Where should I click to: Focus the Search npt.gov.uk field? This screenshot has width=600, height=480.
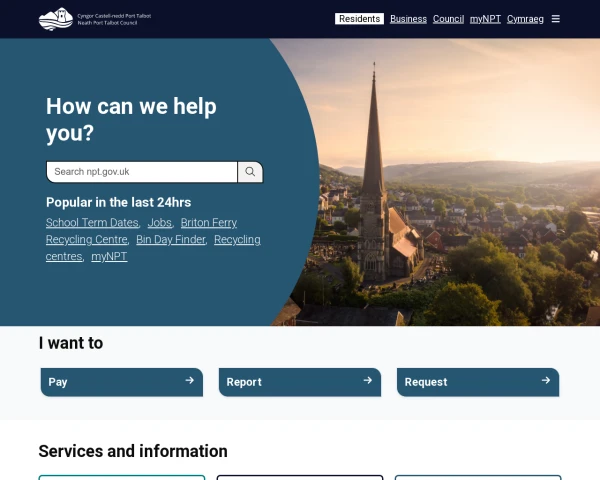point(142,172)
